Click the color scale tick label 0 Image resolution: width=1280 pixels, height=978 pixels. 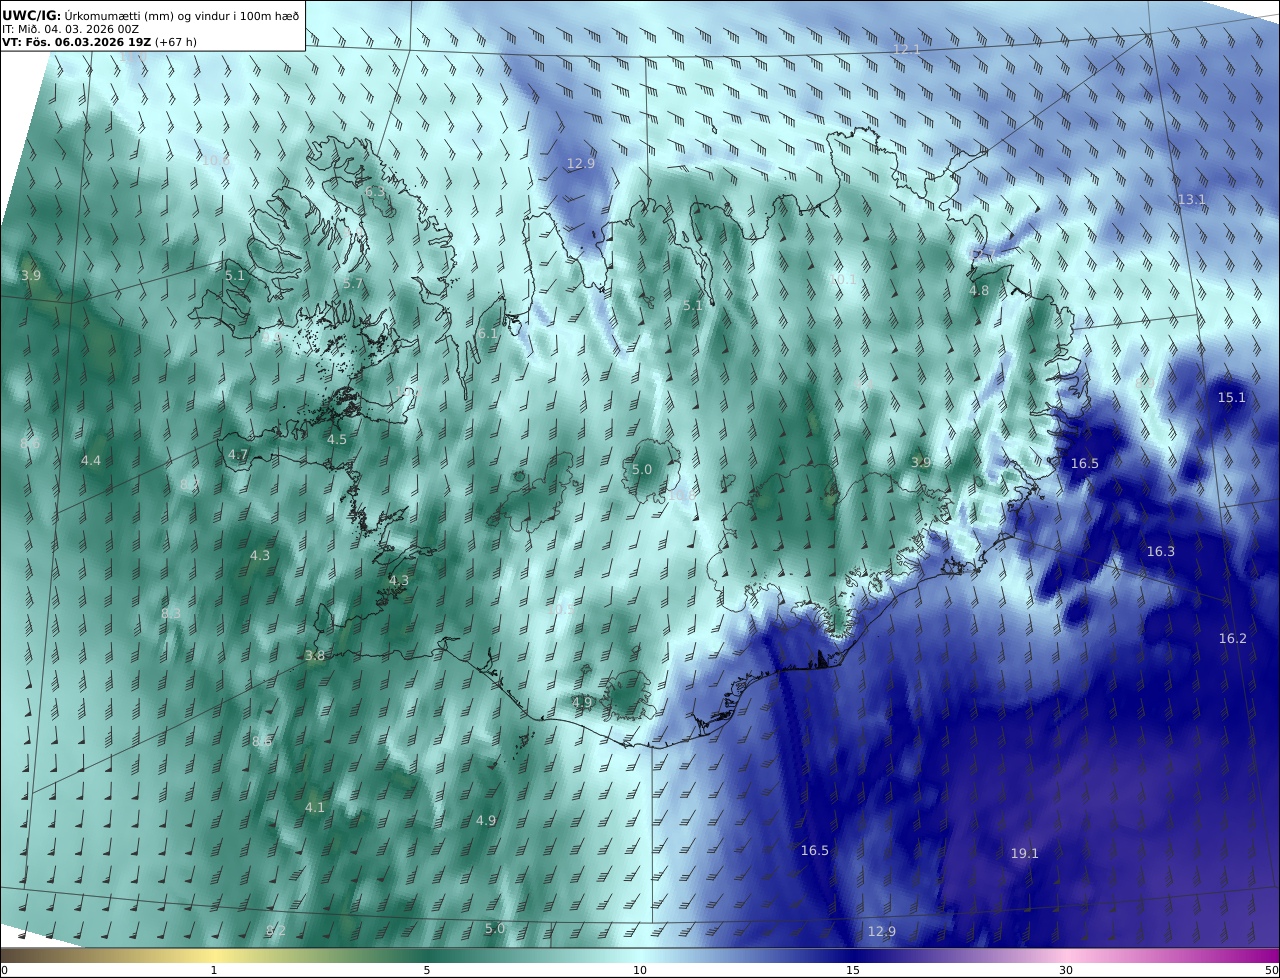click(4, 970)
